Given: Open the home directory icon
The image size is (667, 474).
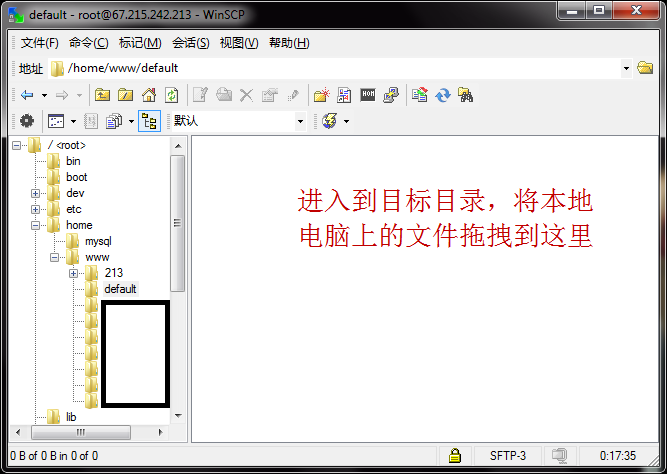Looking at the screenshot, I should pyautogui.click(x=148, y=95).
